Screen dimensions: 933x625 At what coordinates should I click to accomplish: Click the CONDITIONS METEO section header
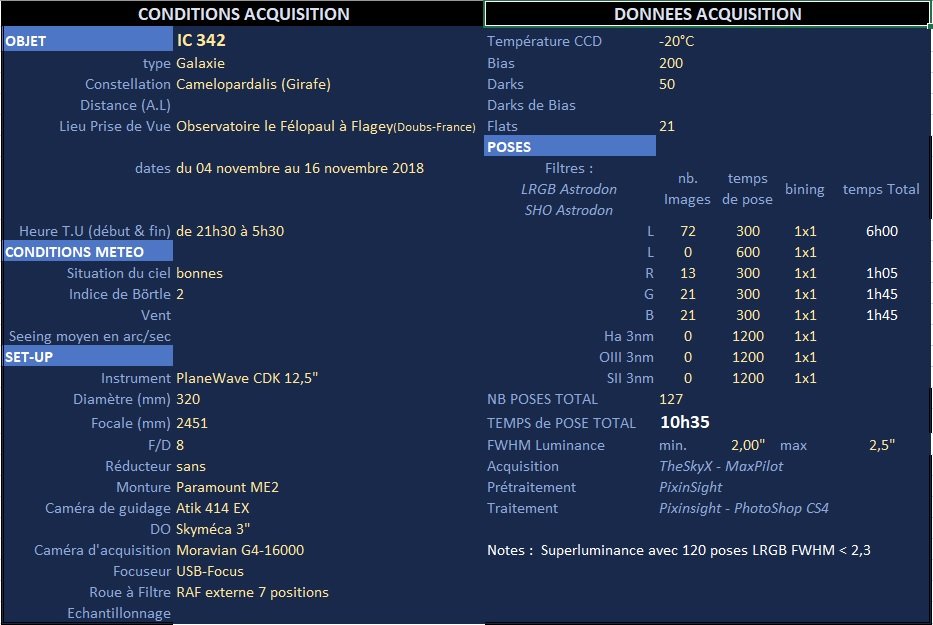pyautogui.click(x=87, y=252)
